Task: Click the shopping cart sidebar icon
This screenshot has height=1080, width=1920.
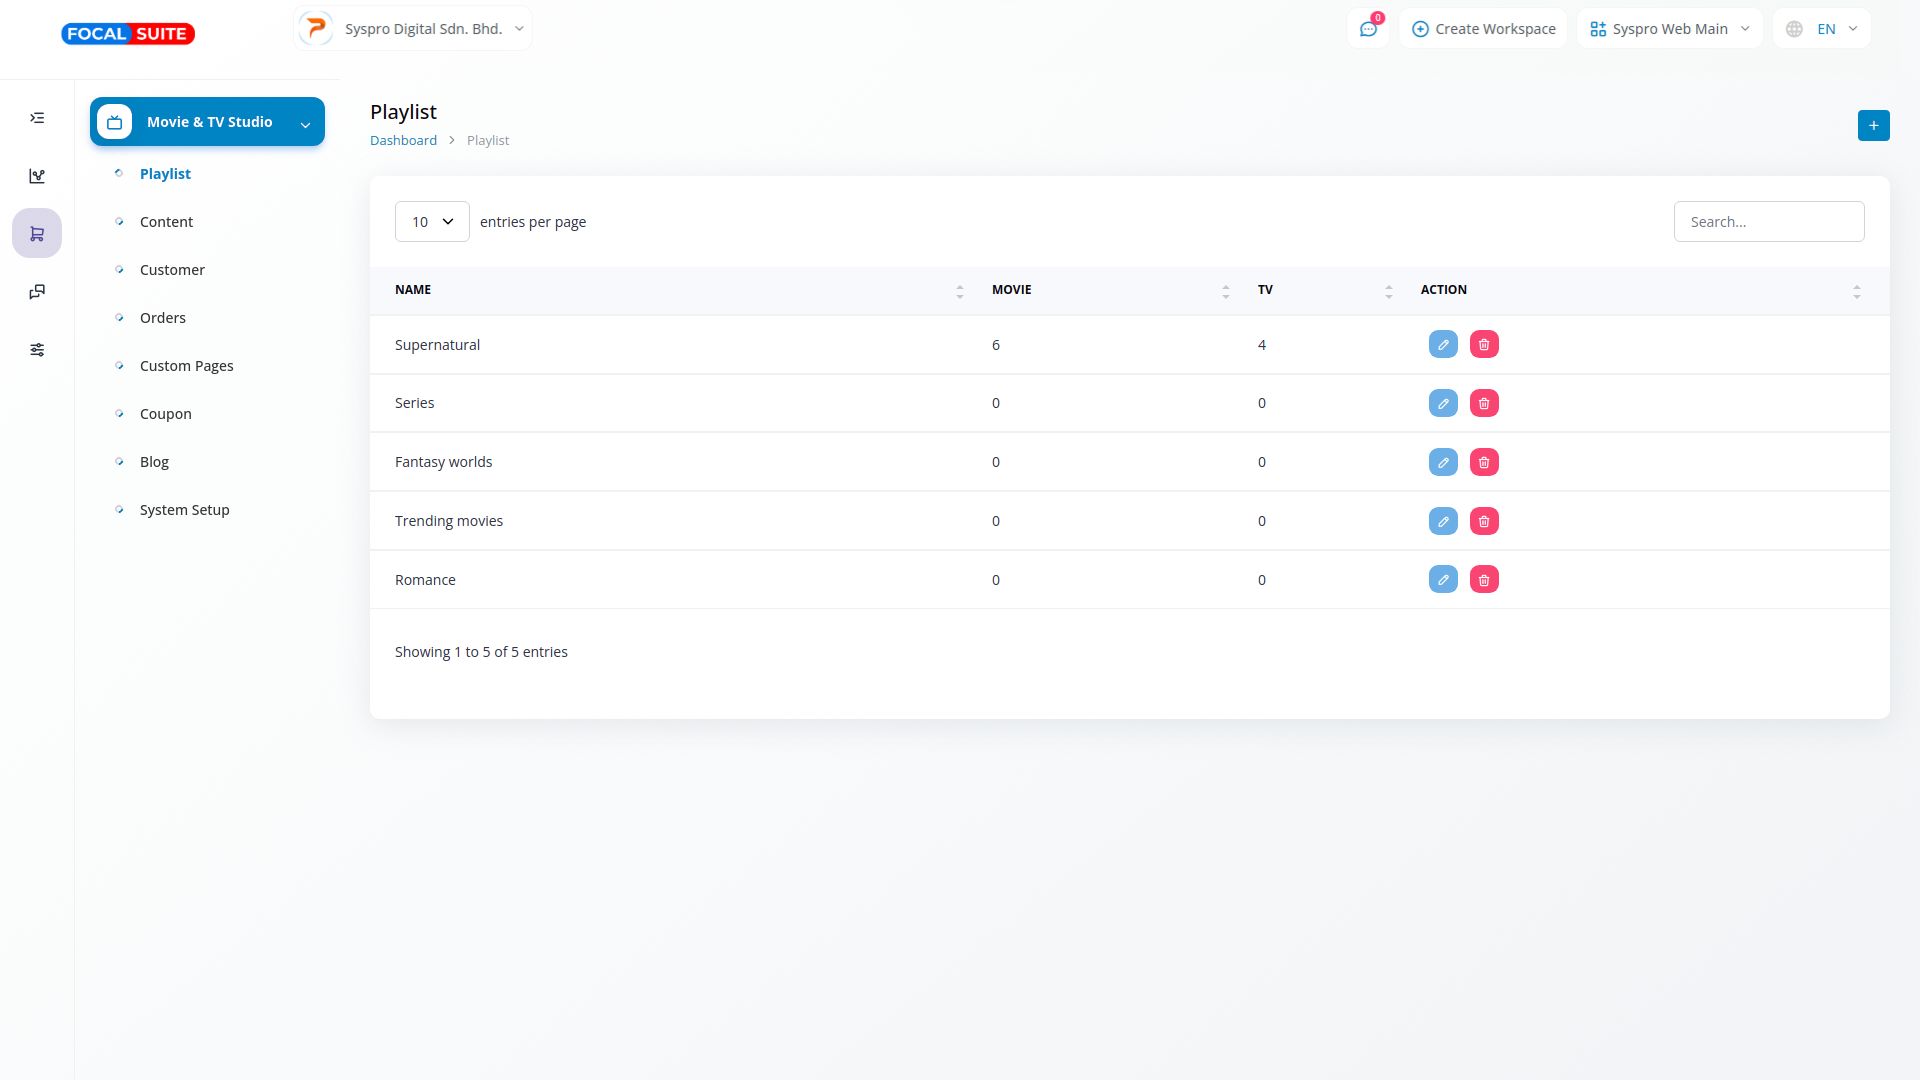Action: tap(37, 234)
